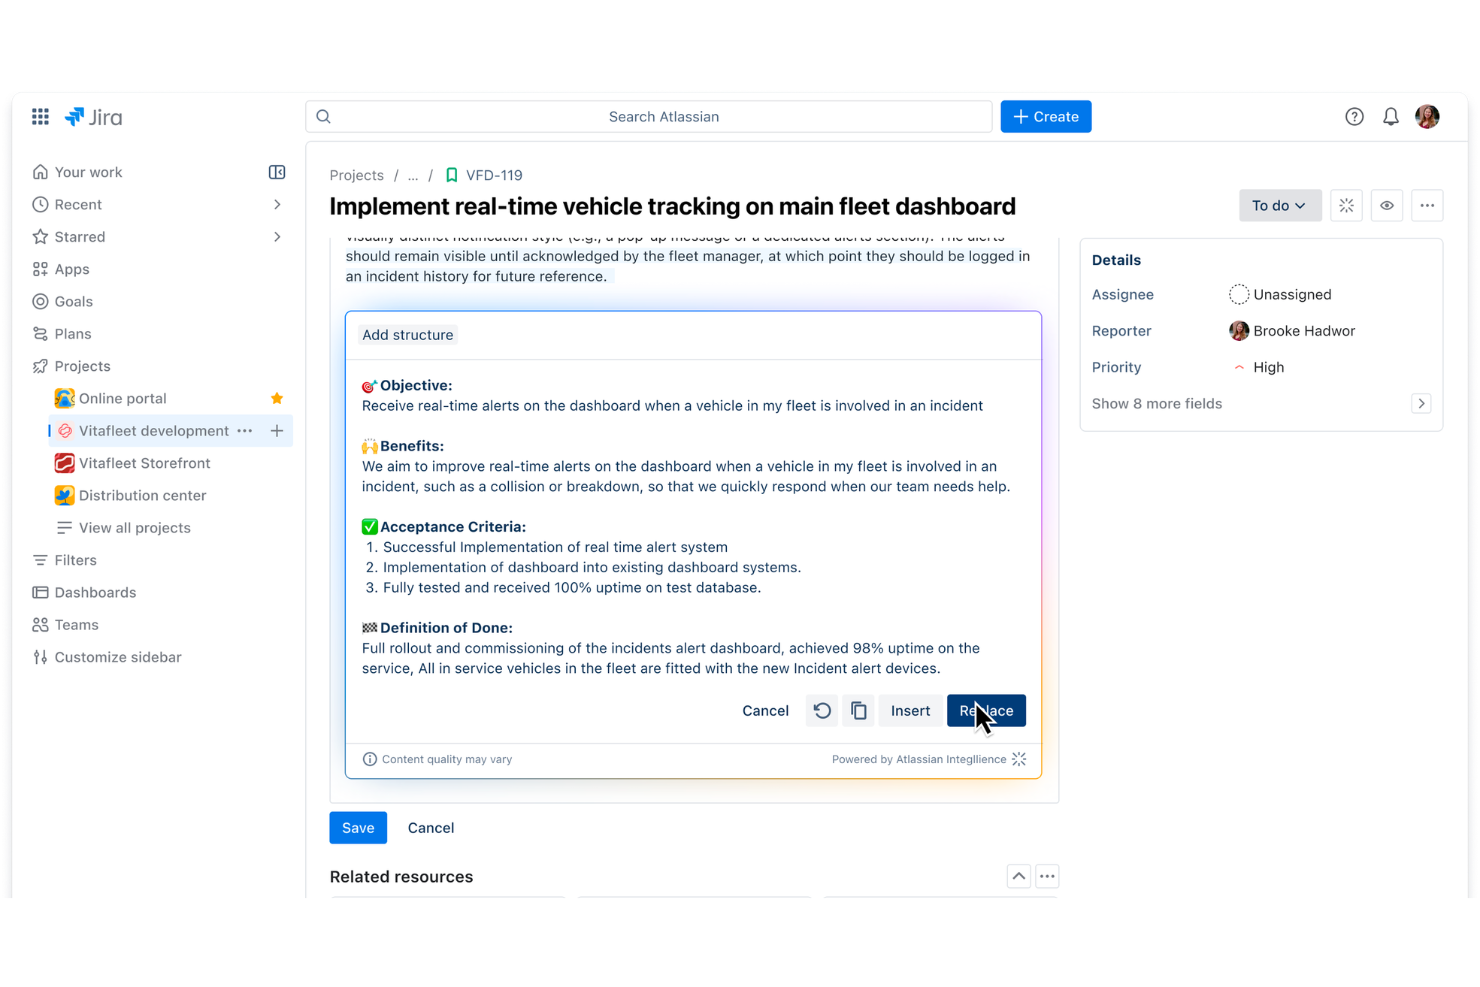Select the Vitafleet development project
The image size is (1480, 987).
[154, 431]
